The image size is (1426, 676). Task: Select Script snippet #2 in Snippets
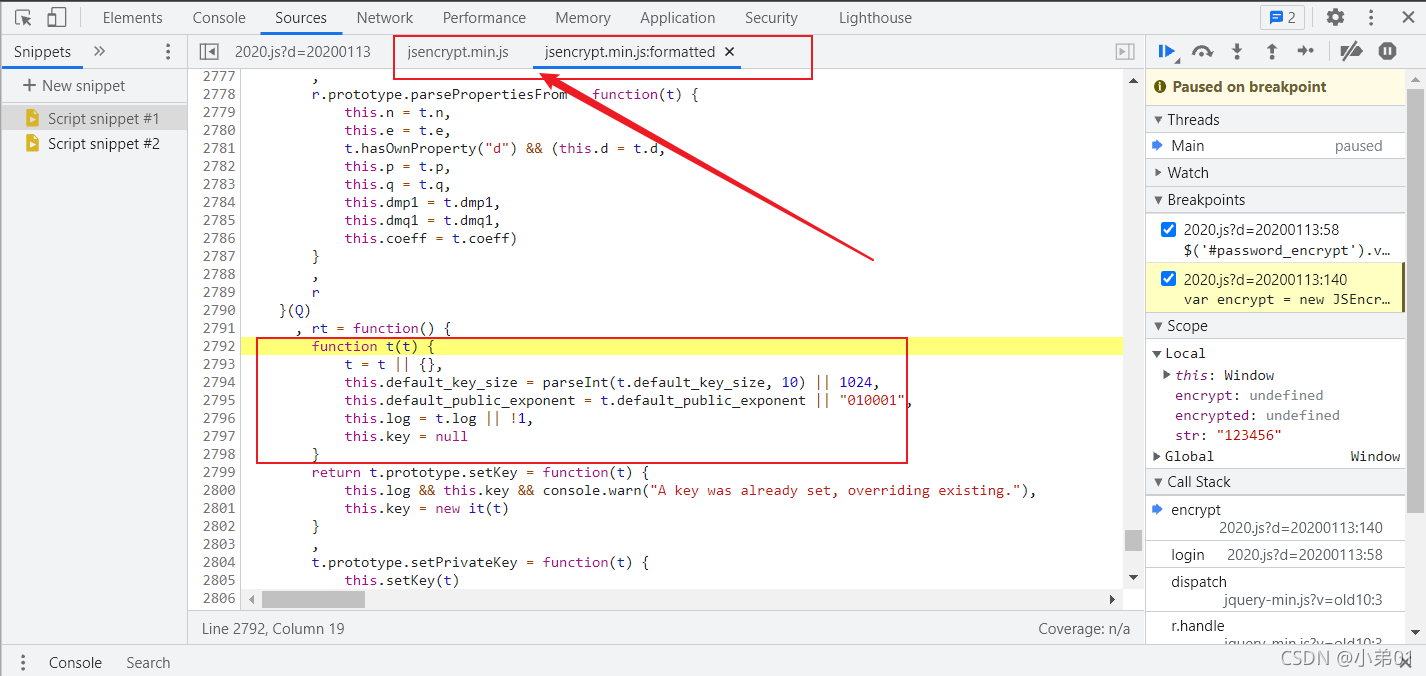(94, 141)
